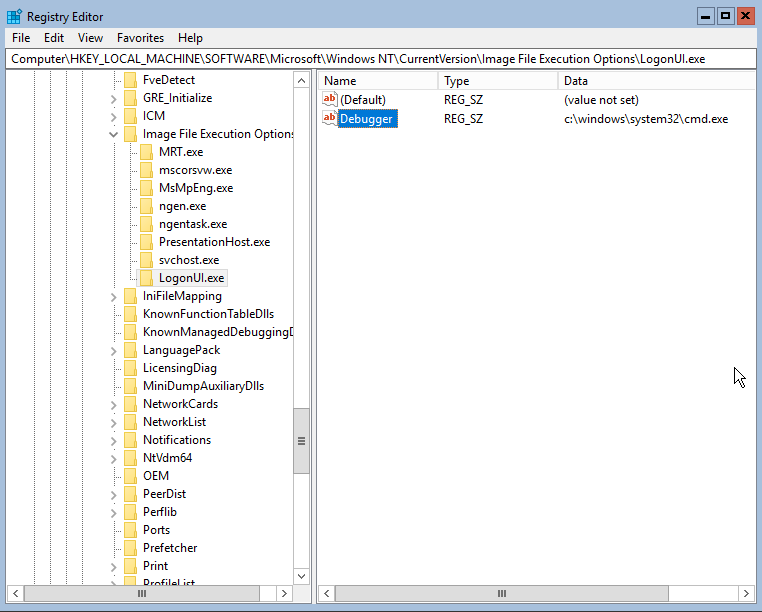Open the File menu
Image resolution: width=762 pixels, height=612 pixels.
click(x=21, y=38)
